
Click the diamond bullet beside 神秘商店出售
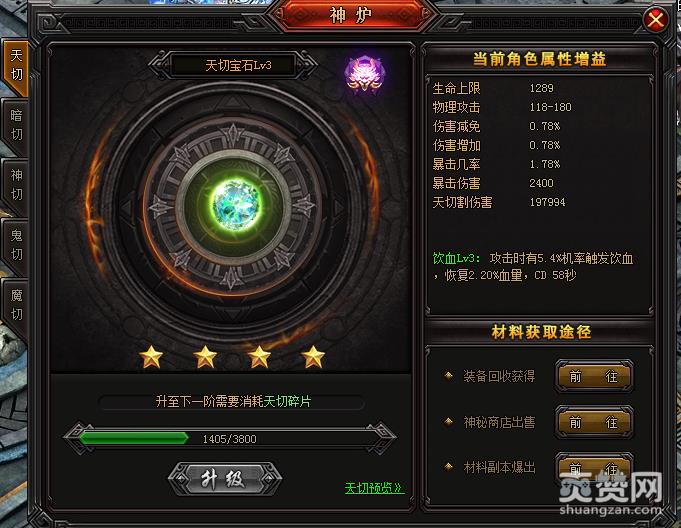pyautogui.click(x=449, y=422)
